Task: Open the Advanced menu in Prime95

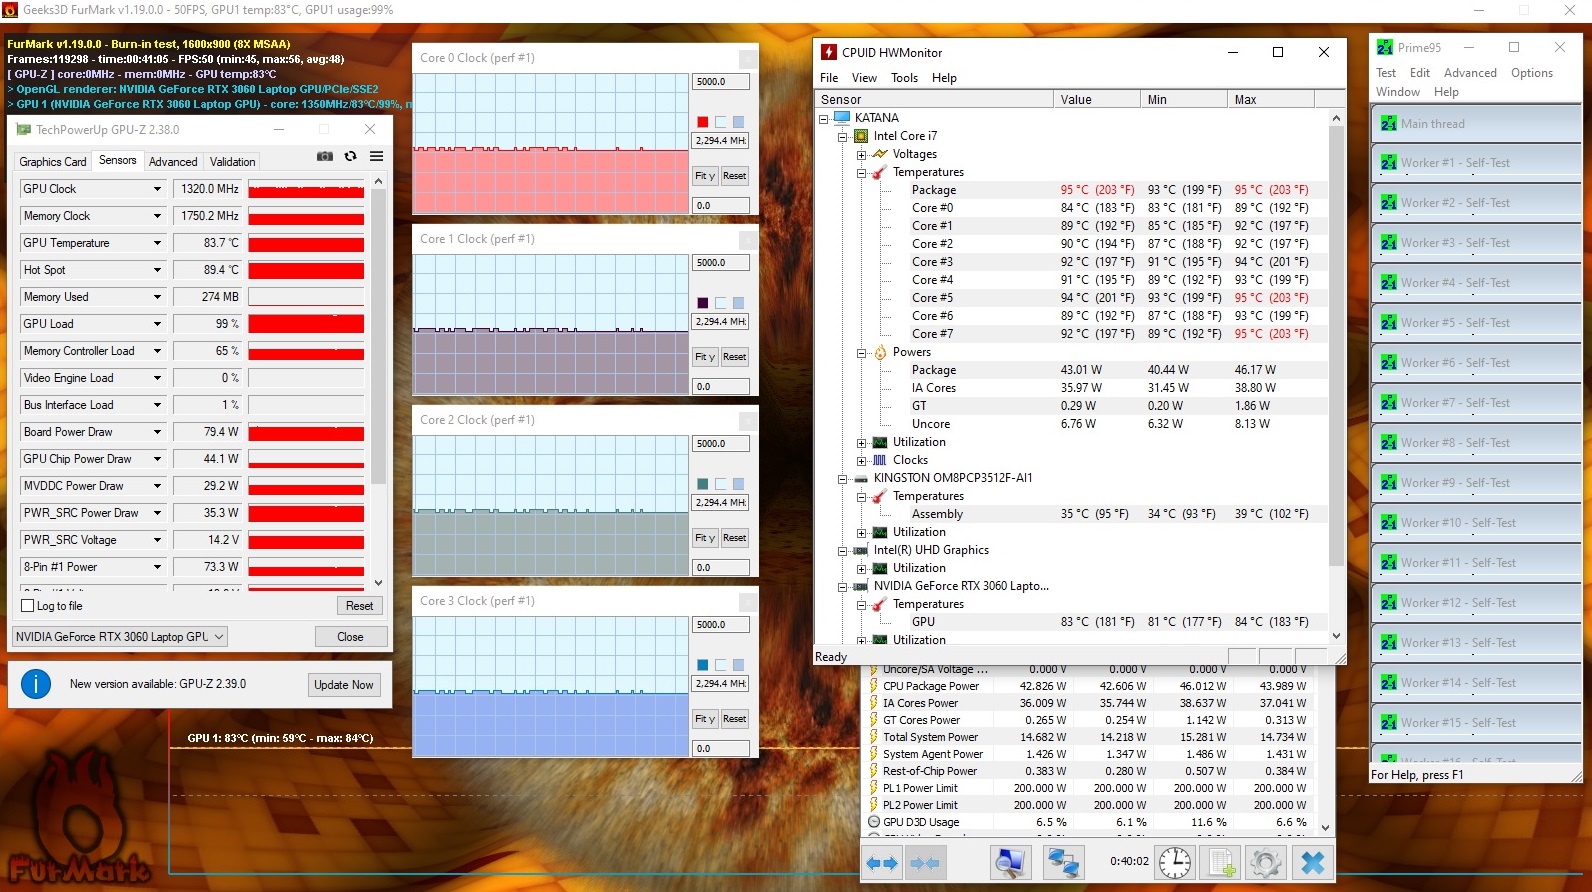Action: [1470, 73]
